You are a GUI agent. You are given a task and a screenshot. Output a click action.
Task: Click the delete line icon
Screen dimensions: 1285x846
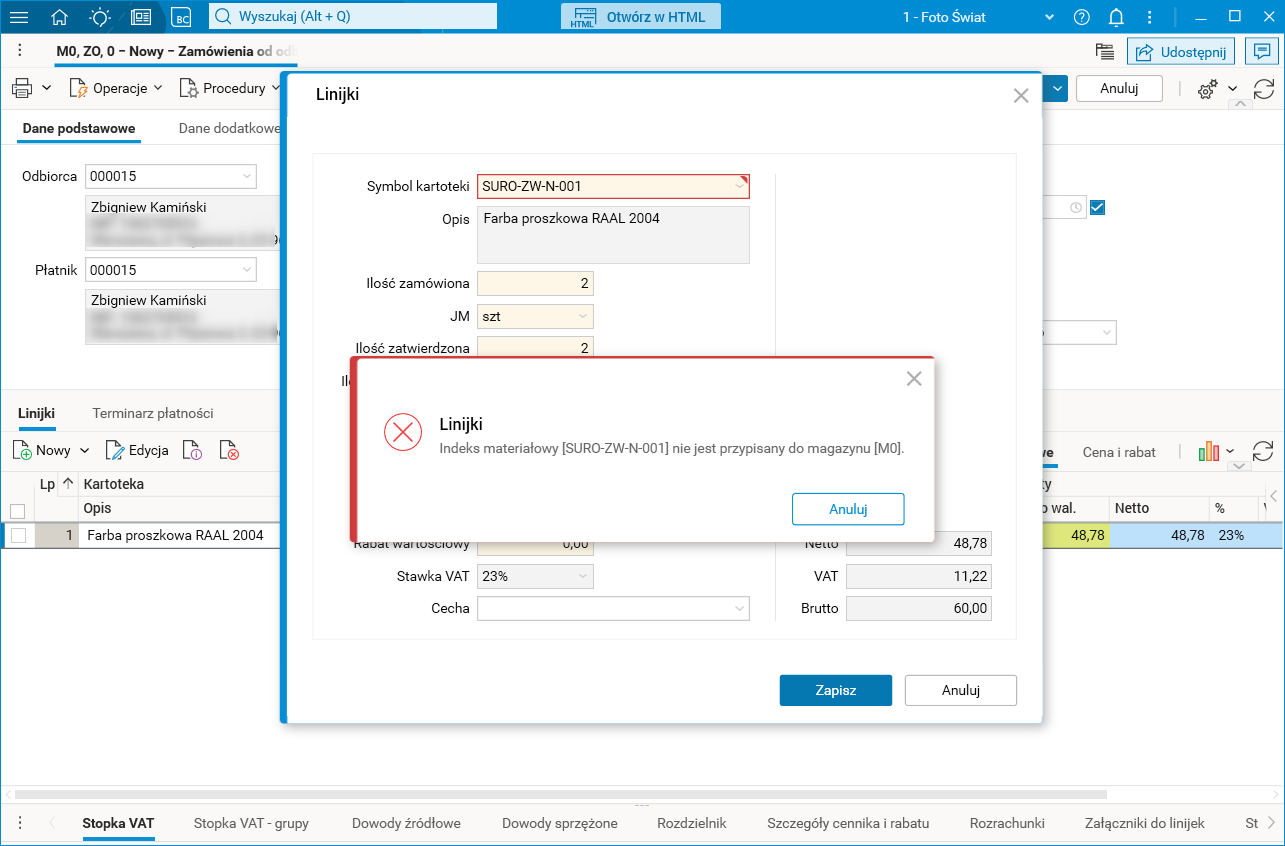pyautogui.click(x=229, y=451)
